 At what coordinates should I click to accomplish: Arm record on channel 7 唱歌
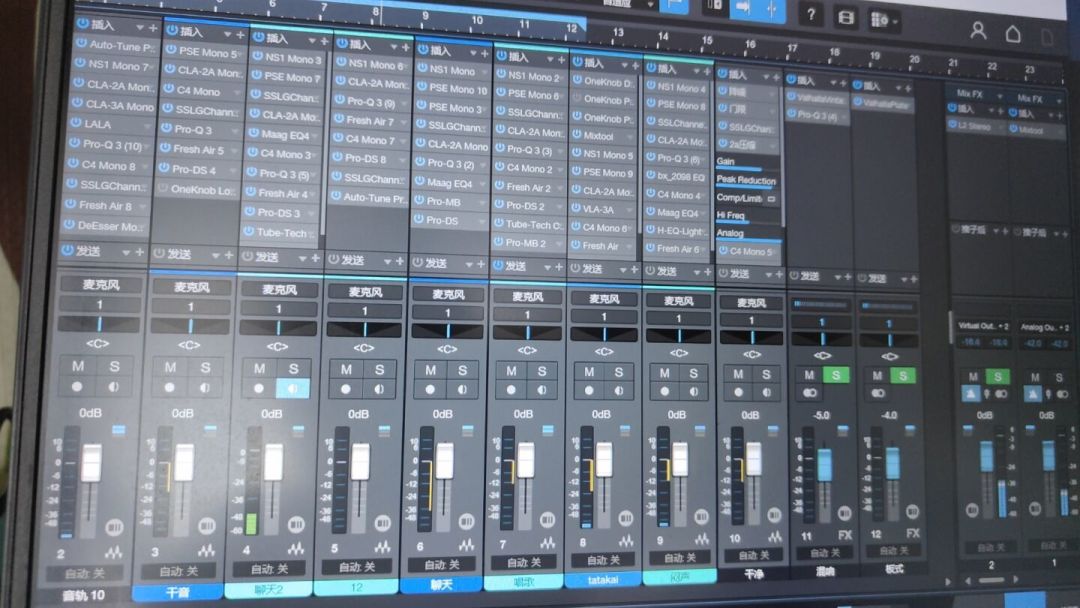pos(511,389)
